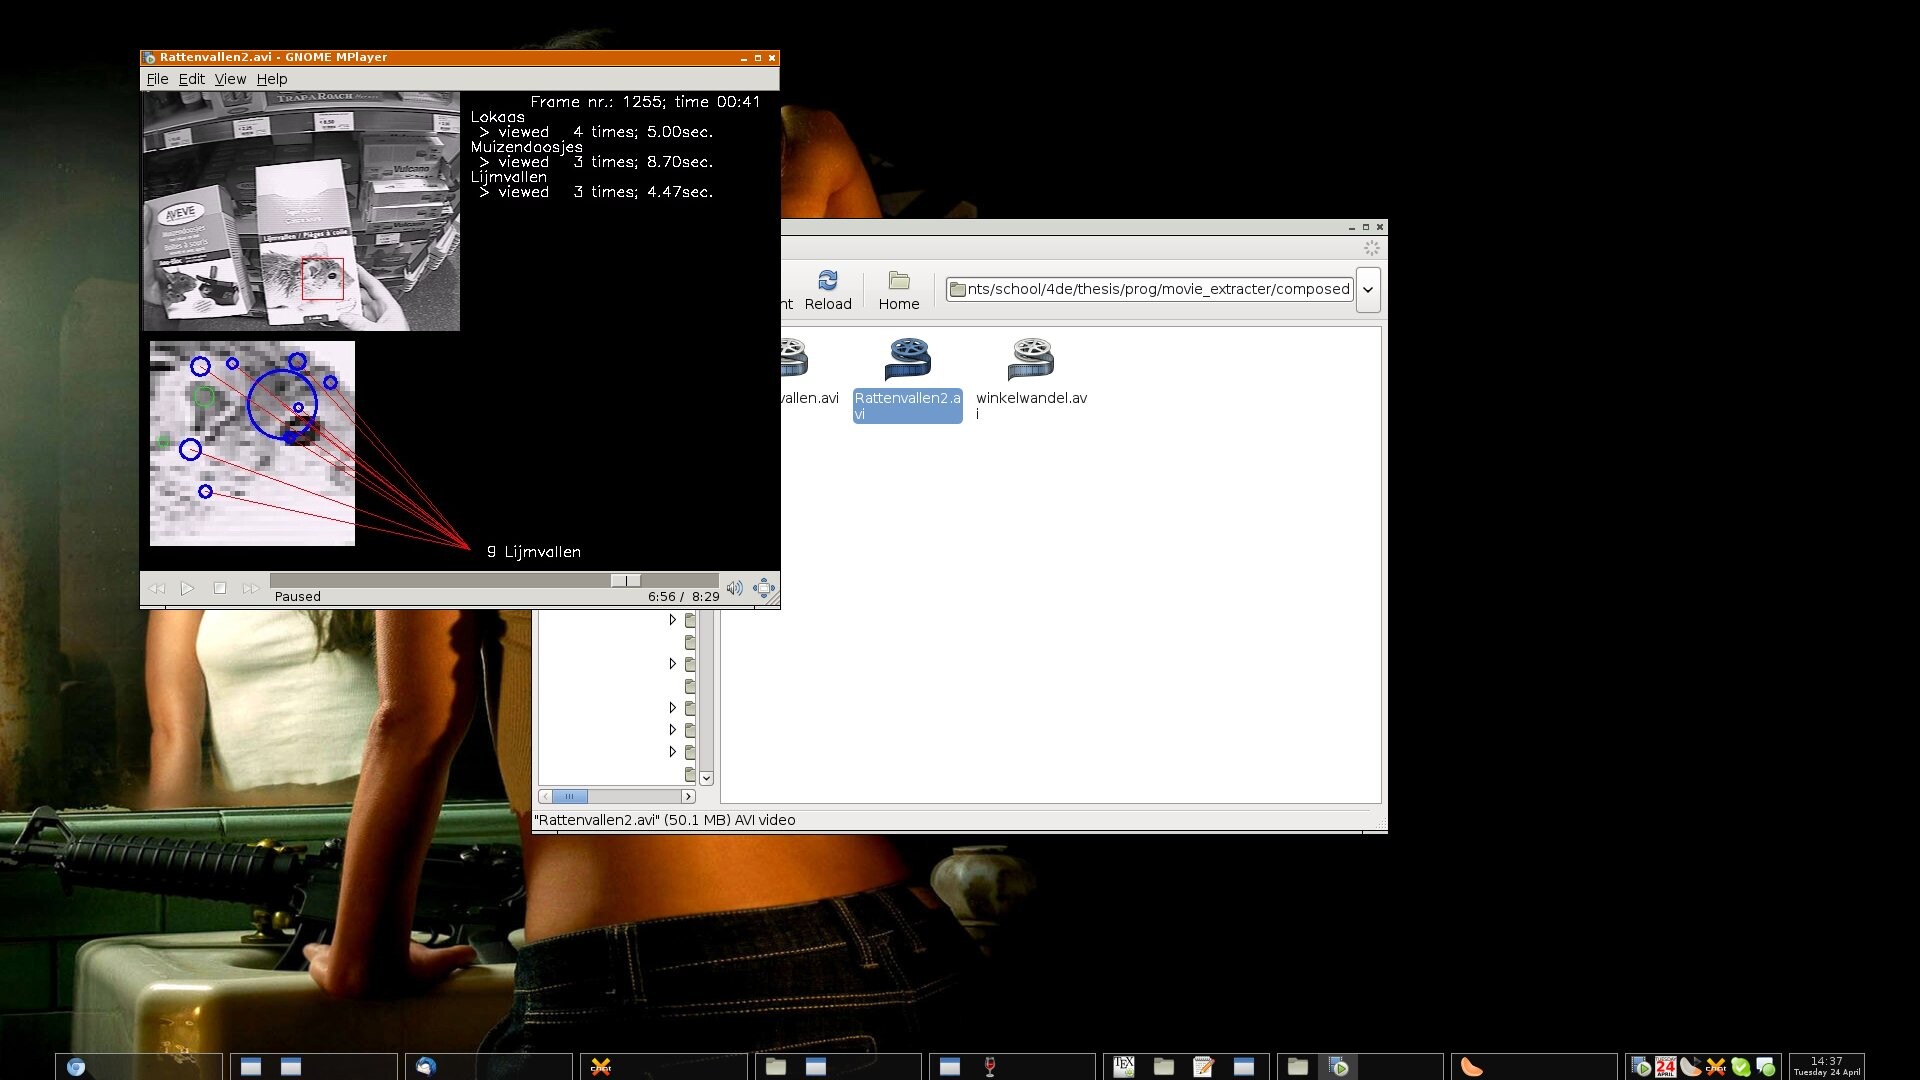Open the Thunderbird icon in the taskbar
1920x1080 pixels.
(x=426, y=1067)
